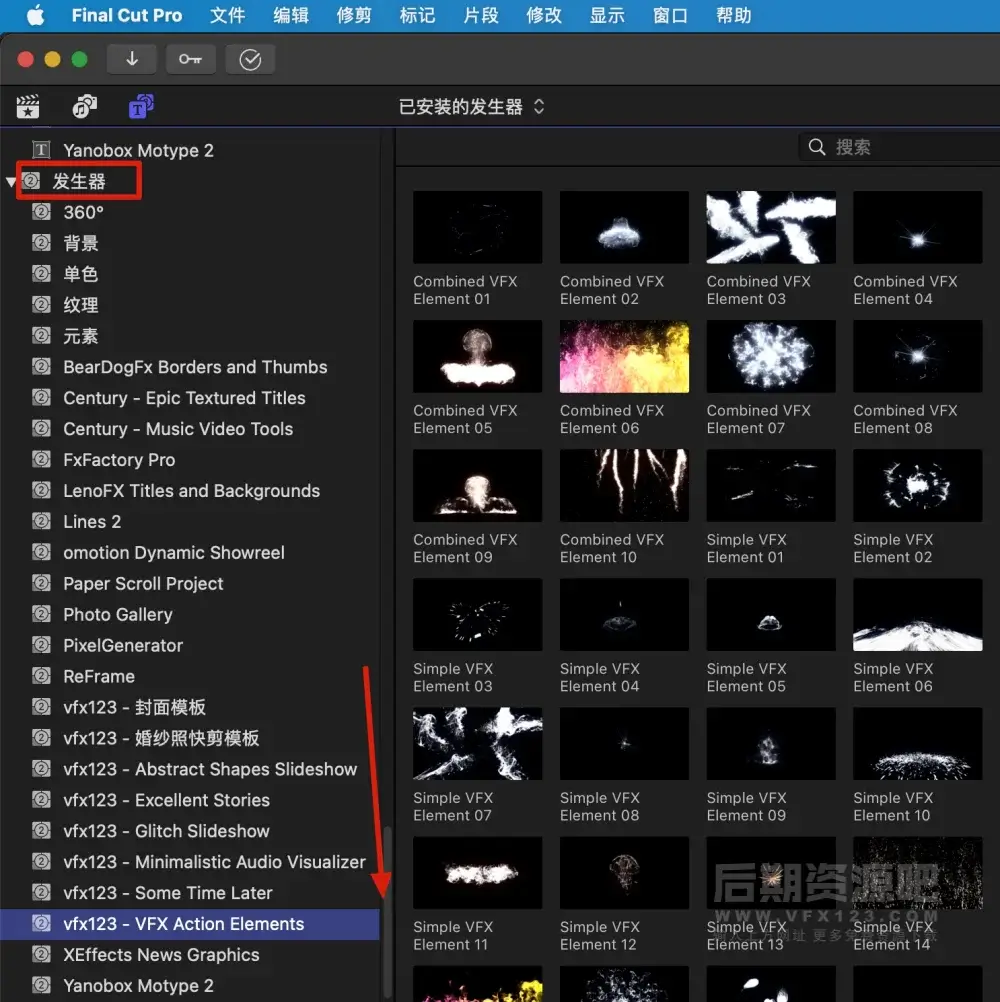The width and height of the screenshot is (1000, 1002).
Task: Select Century - Epic Textured Titles
Action: click(184, 397)
